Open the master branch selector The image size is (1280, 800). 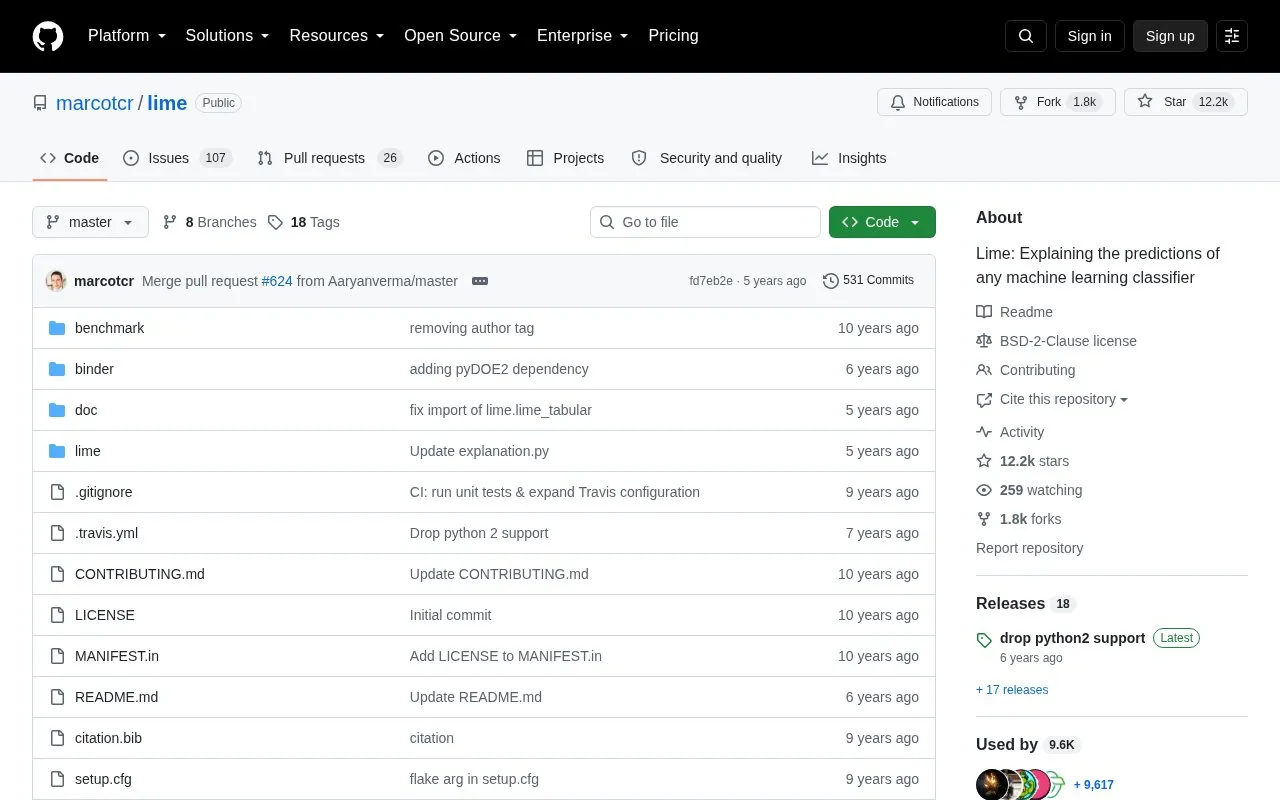pos(90,222)
